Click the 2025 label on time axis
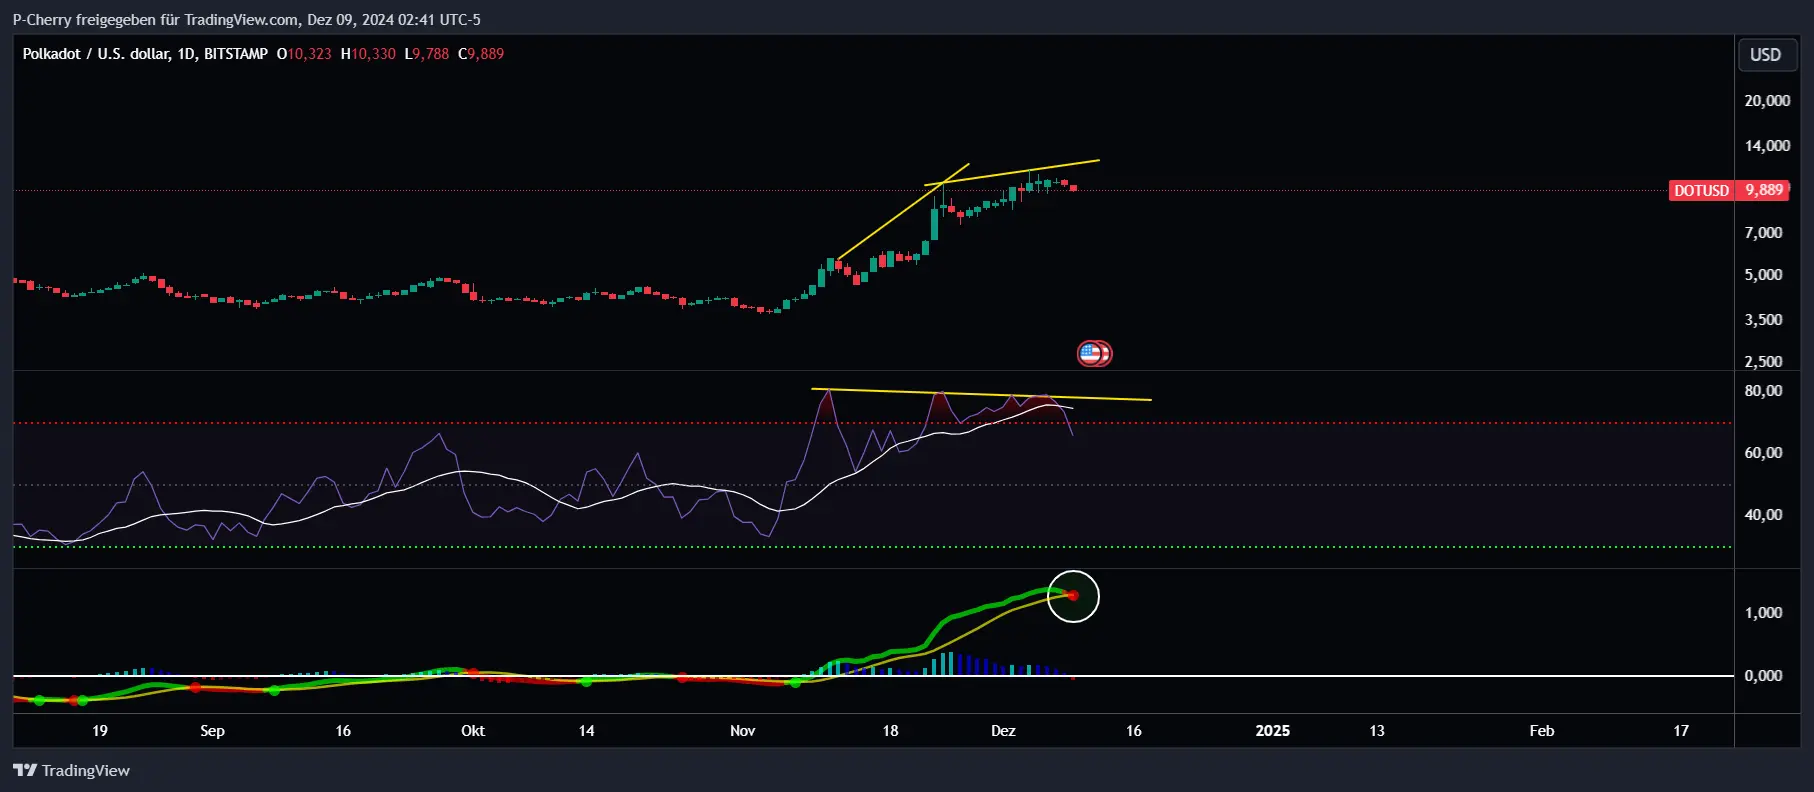 point(1272,731)
